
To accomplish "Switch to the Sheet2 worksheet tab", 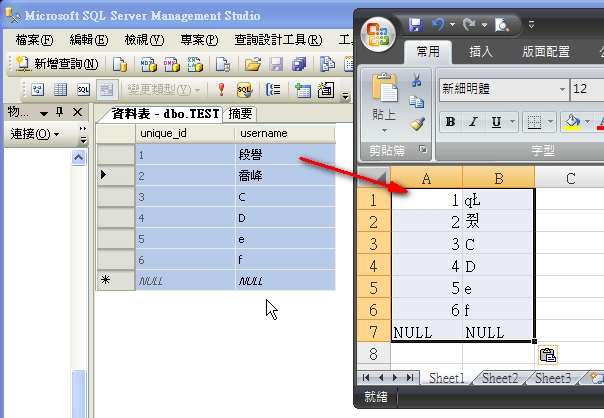I will [x=500, y=378].
